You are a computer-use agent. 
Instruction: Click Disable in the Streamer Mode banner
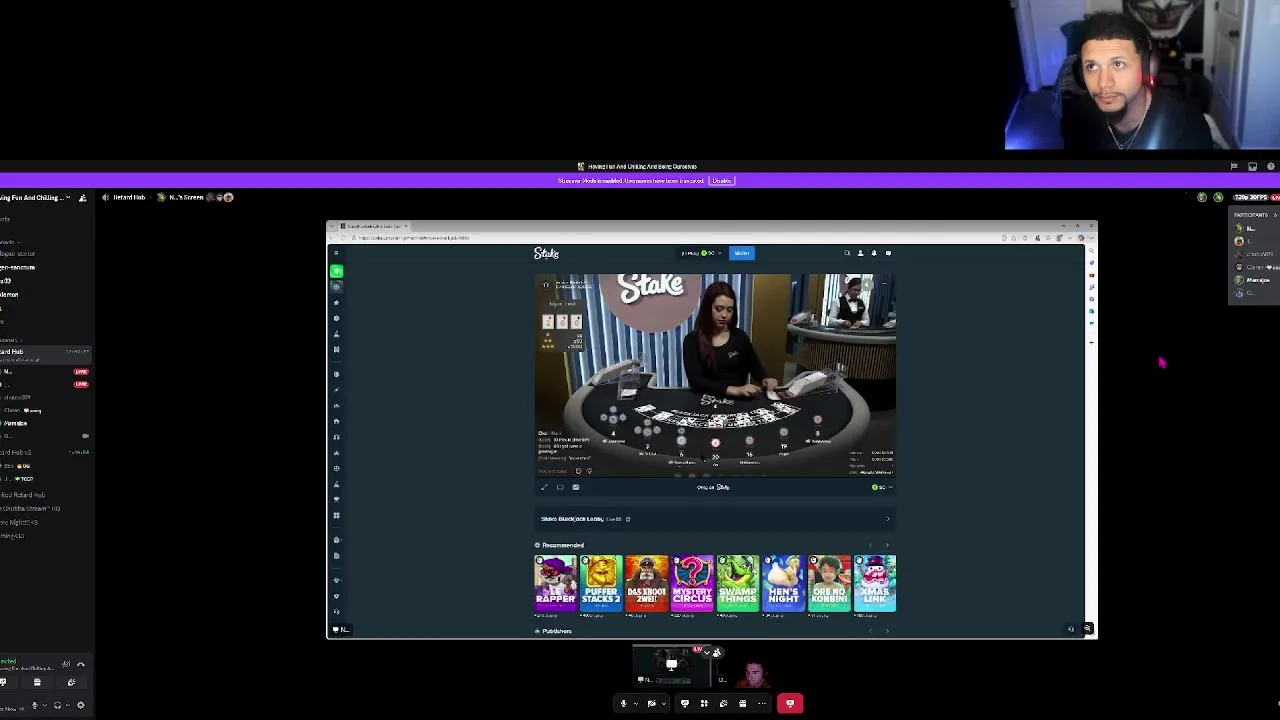pos(722,181)
